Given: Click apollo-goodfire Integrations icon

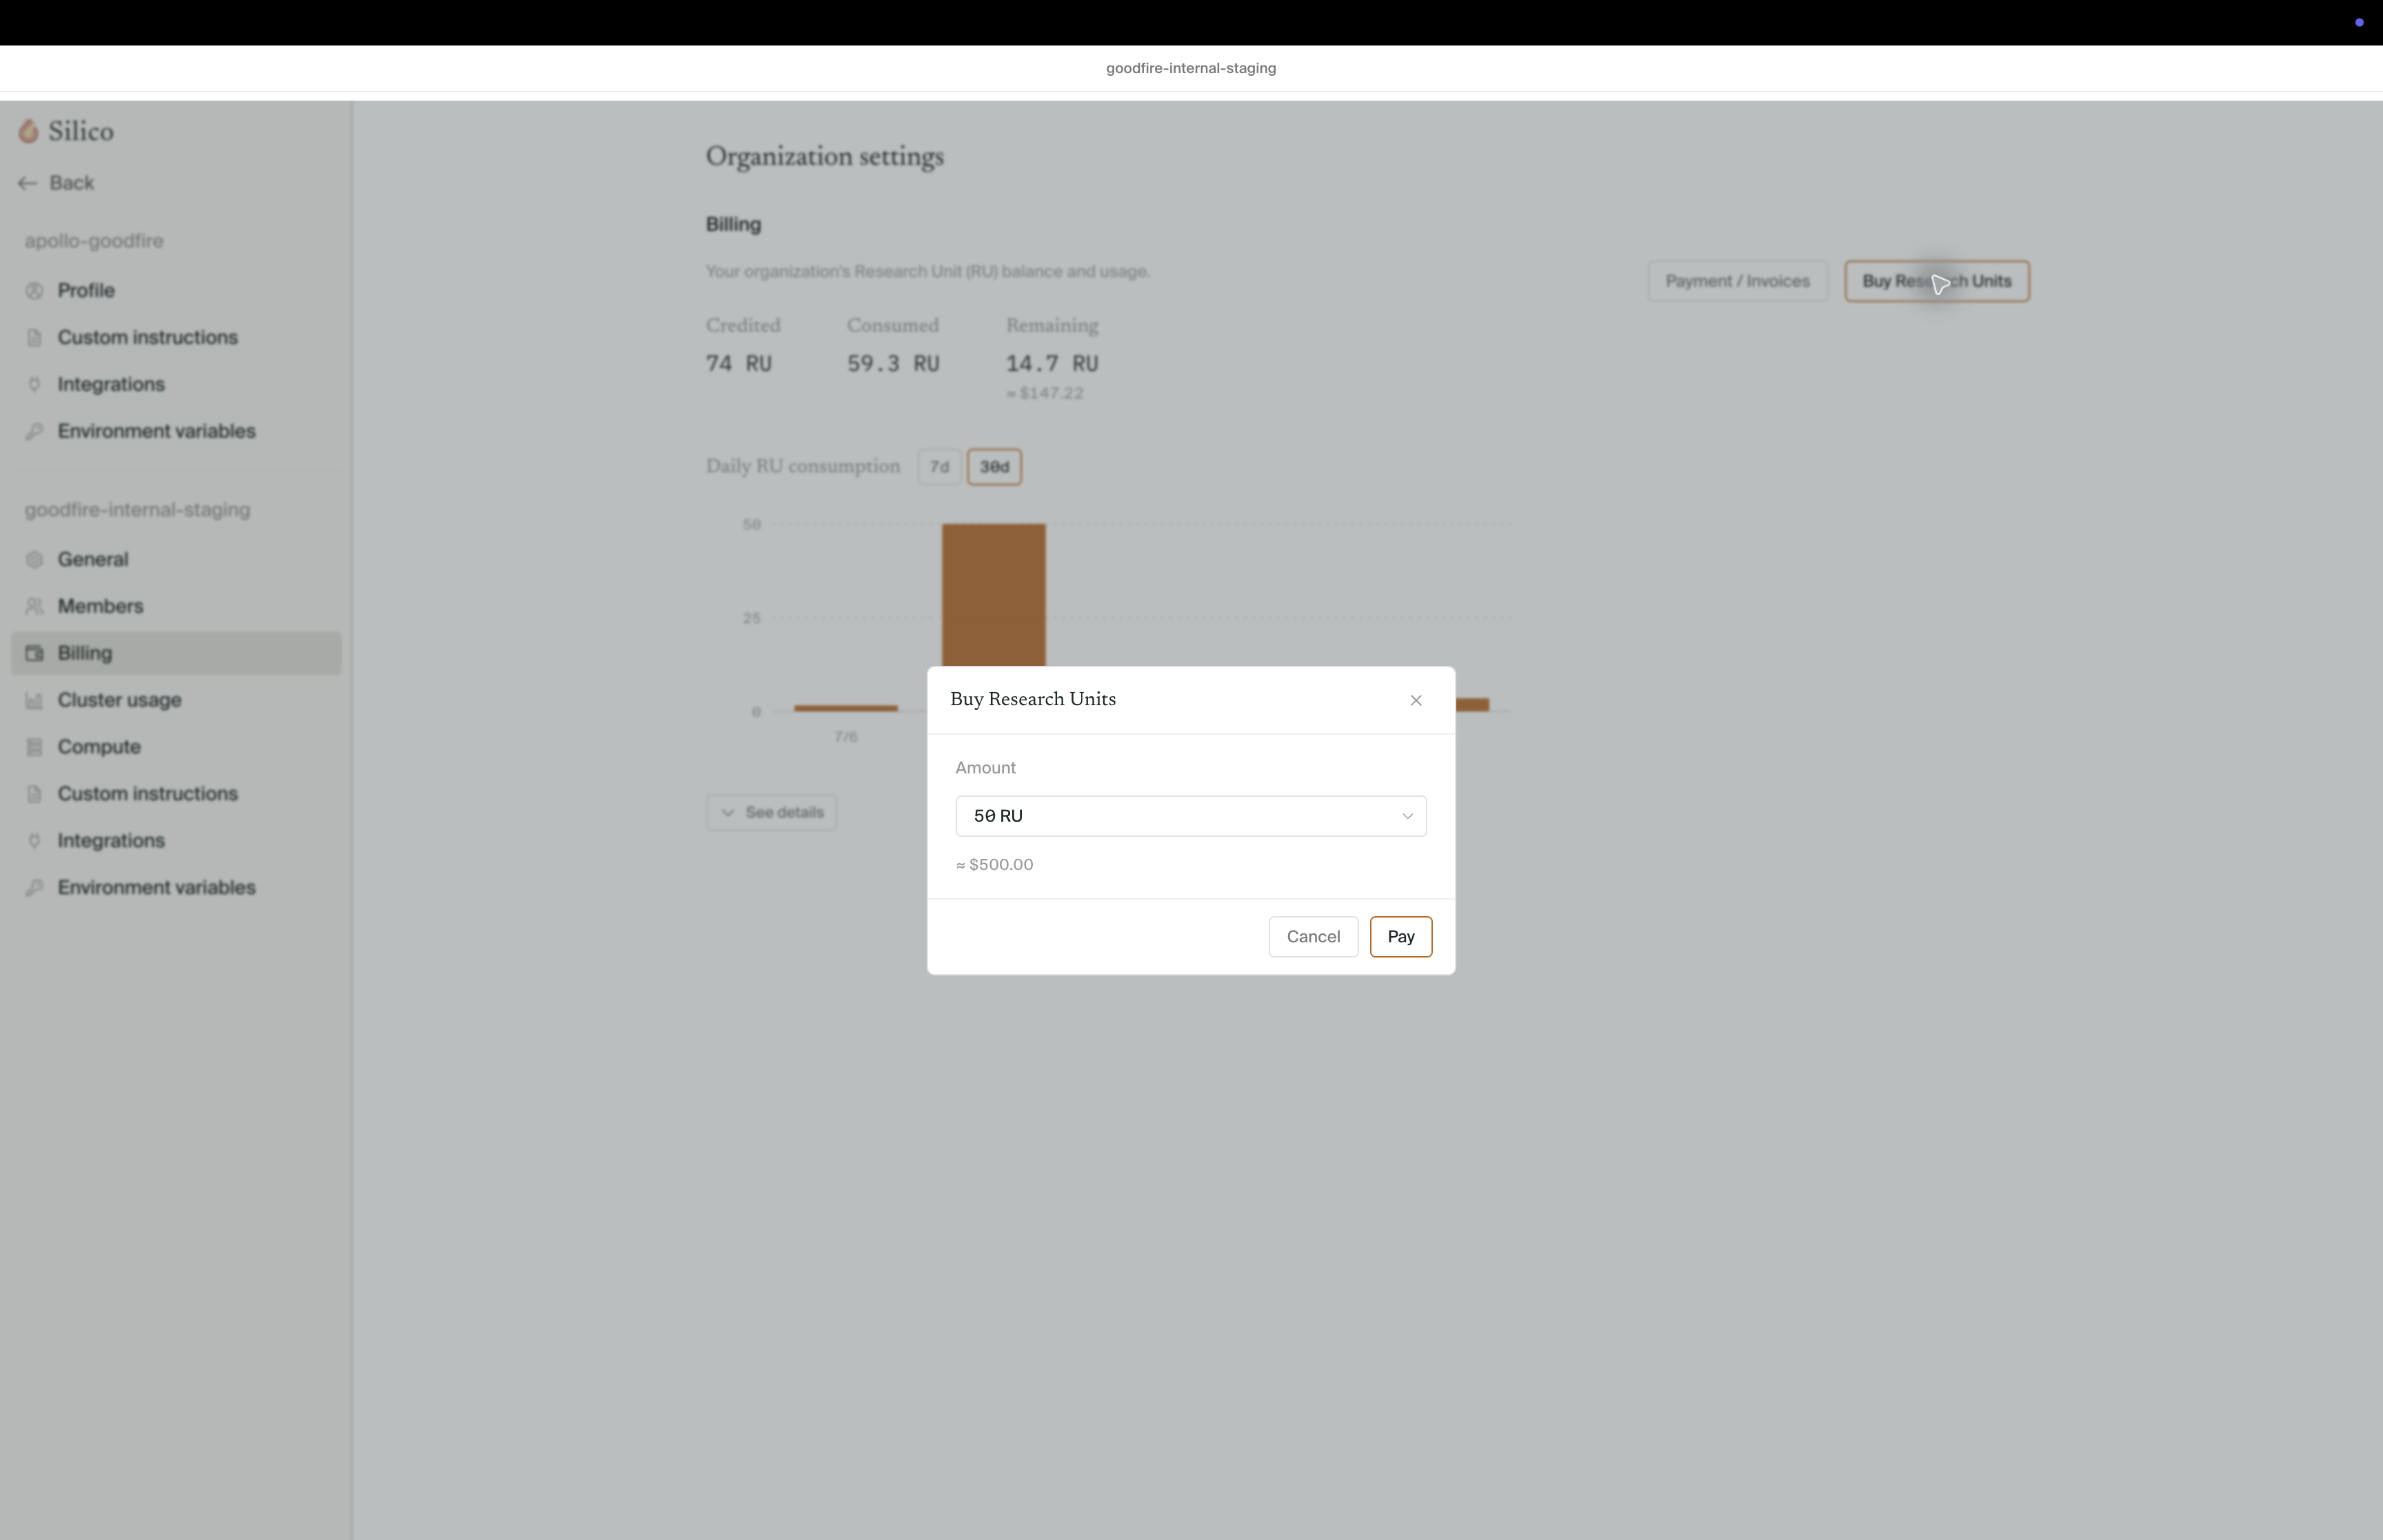Looking at the screenshot, I should tap(35, 385).
